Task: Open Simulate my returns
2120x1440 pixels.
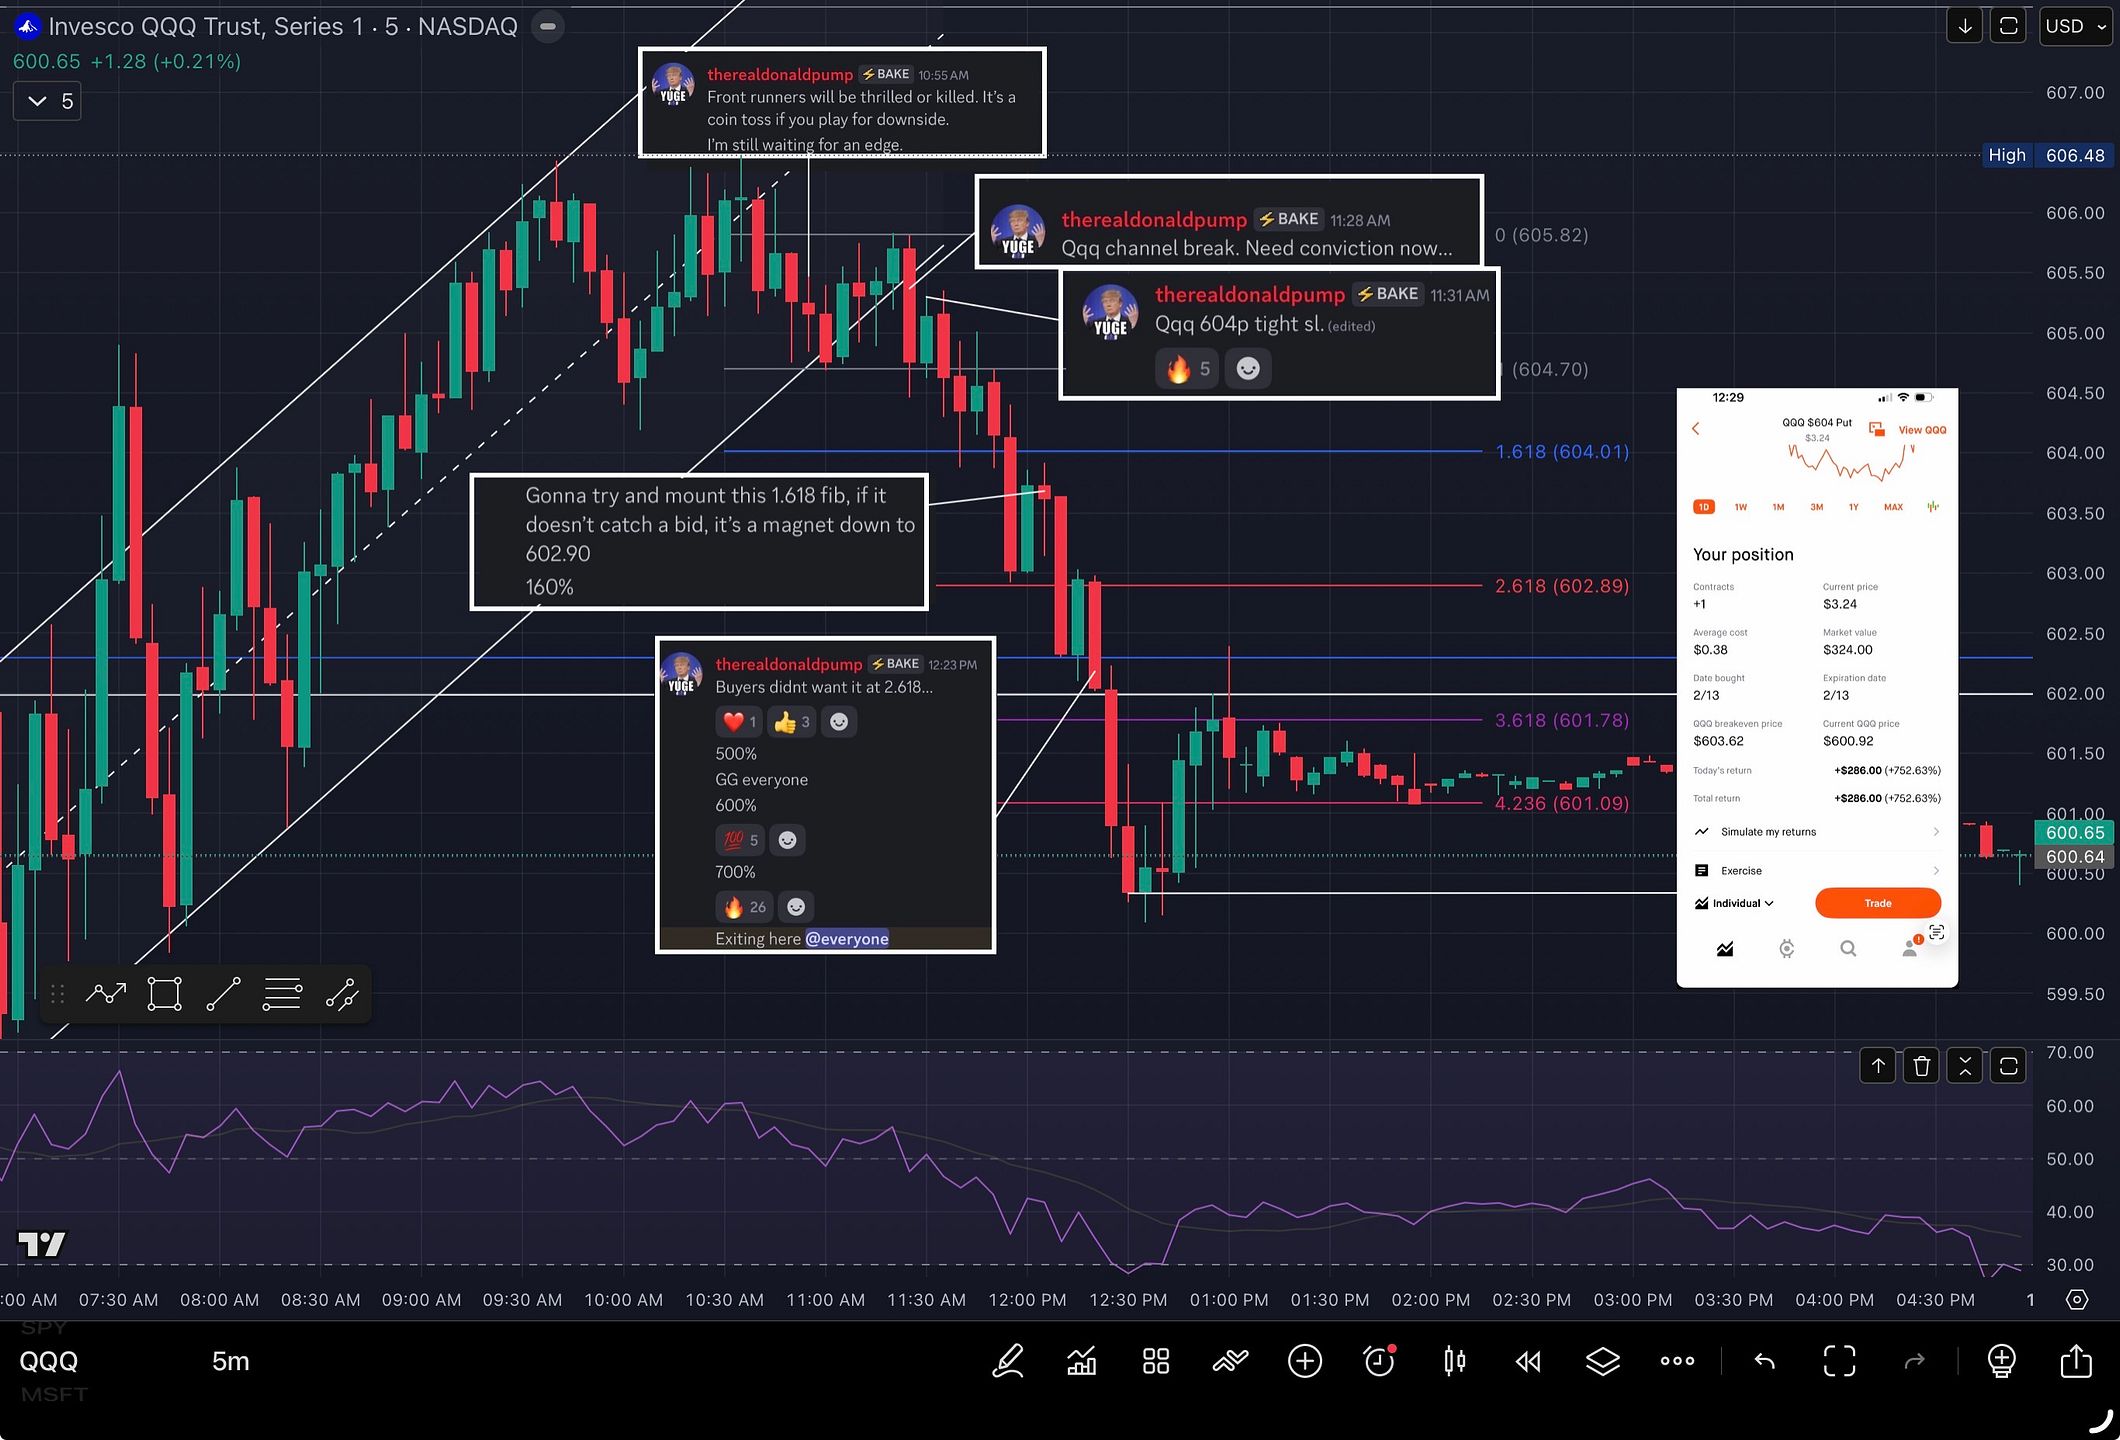Action: tap(1817, 832)
